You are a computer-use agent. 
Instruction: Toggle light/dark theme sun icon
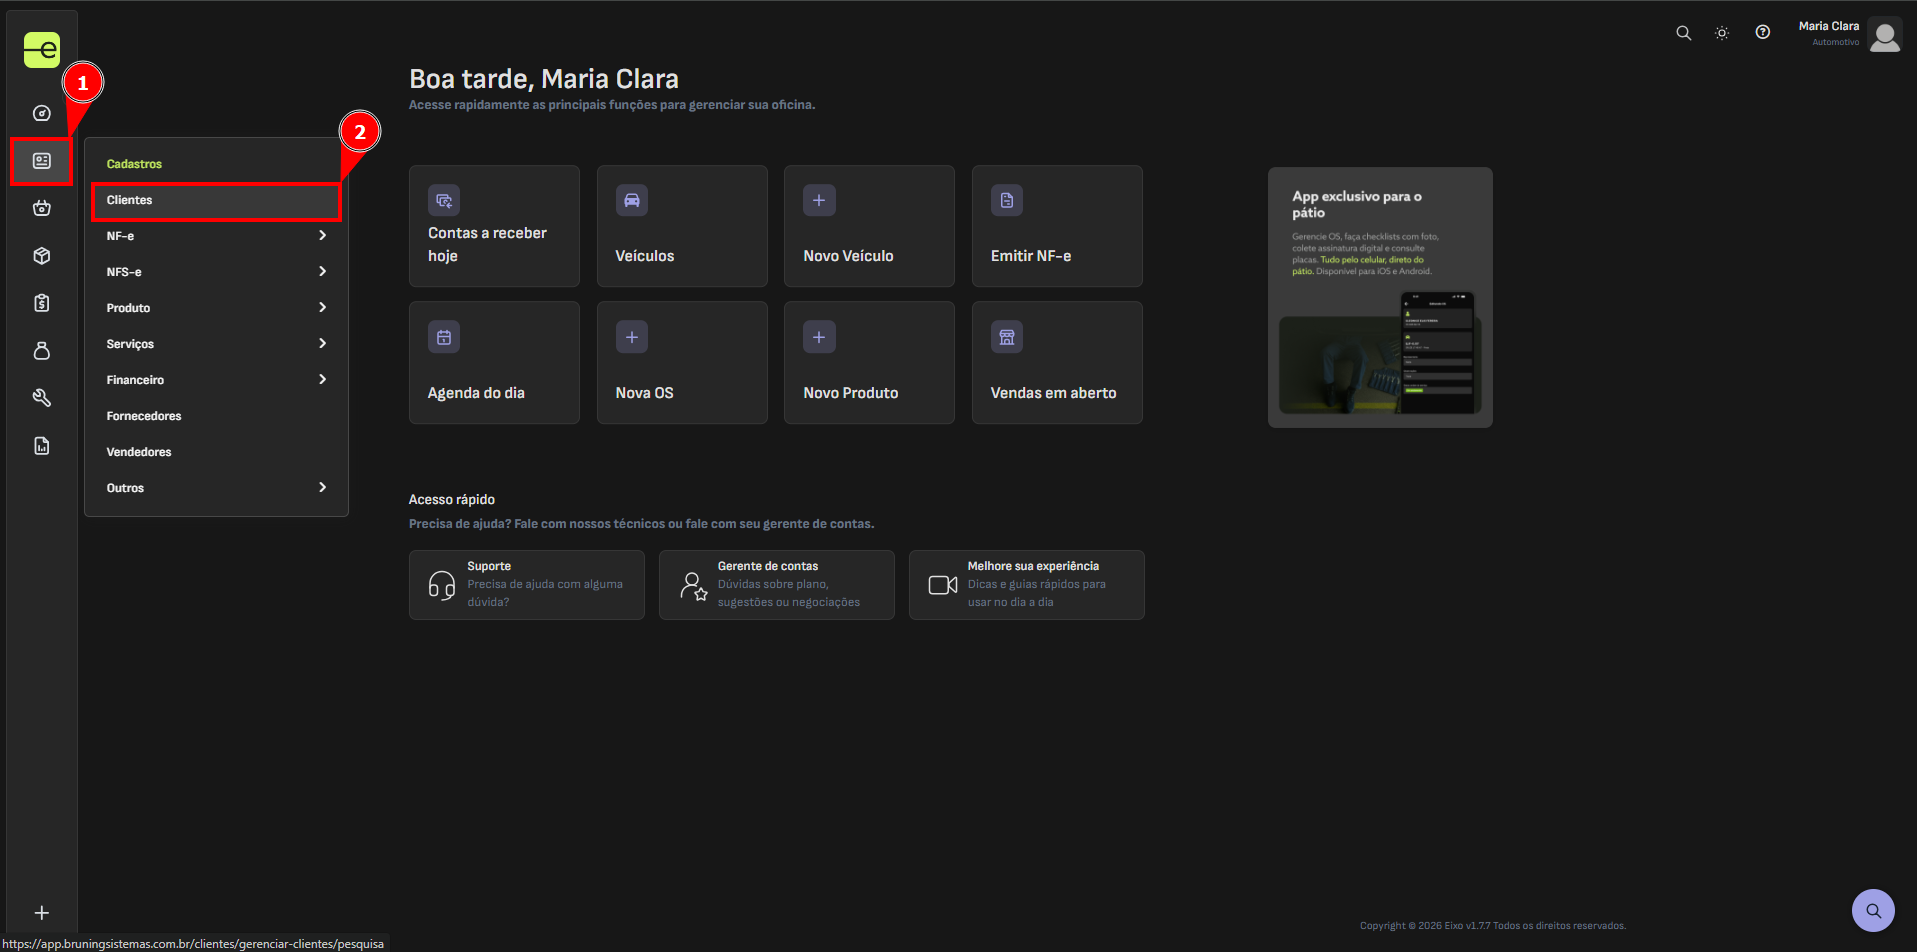[x=1721, y=33]
